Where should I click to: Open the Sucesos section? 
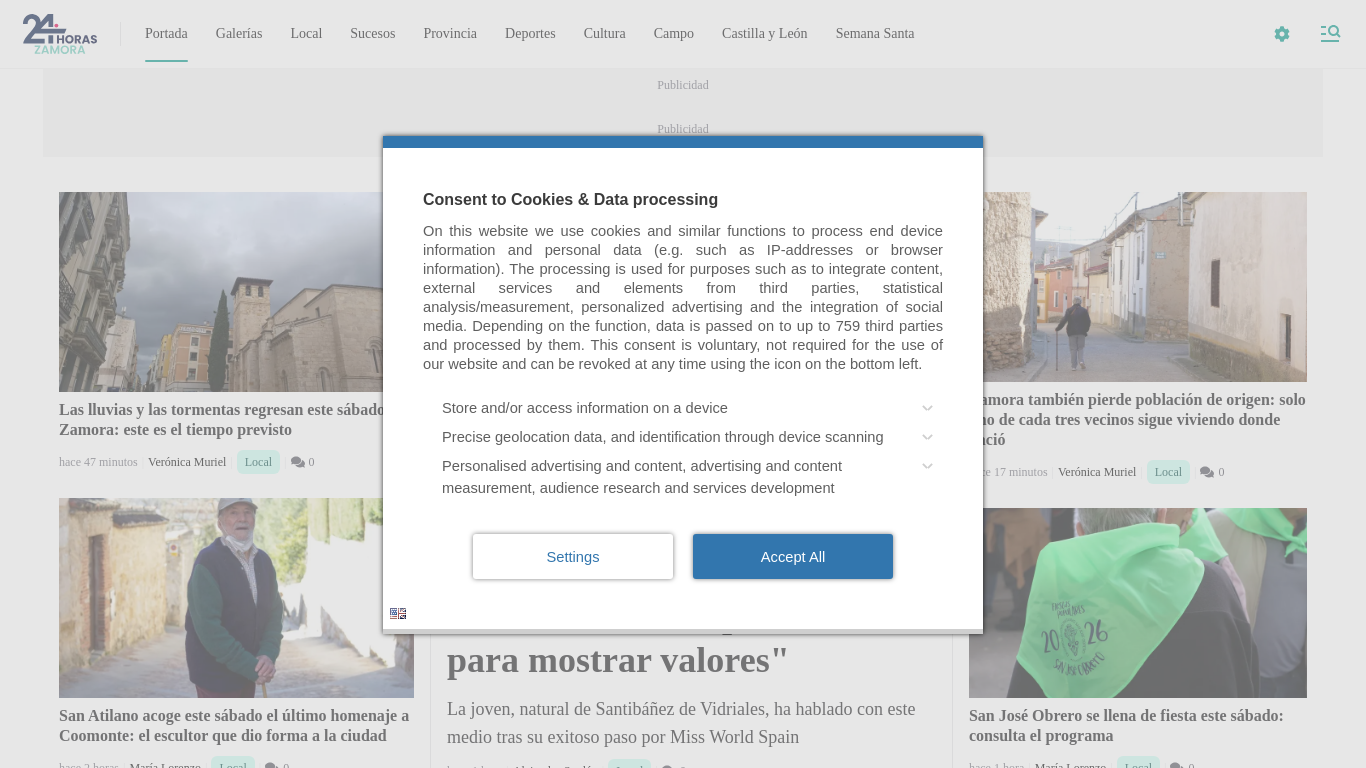click(x=373, y=34)
